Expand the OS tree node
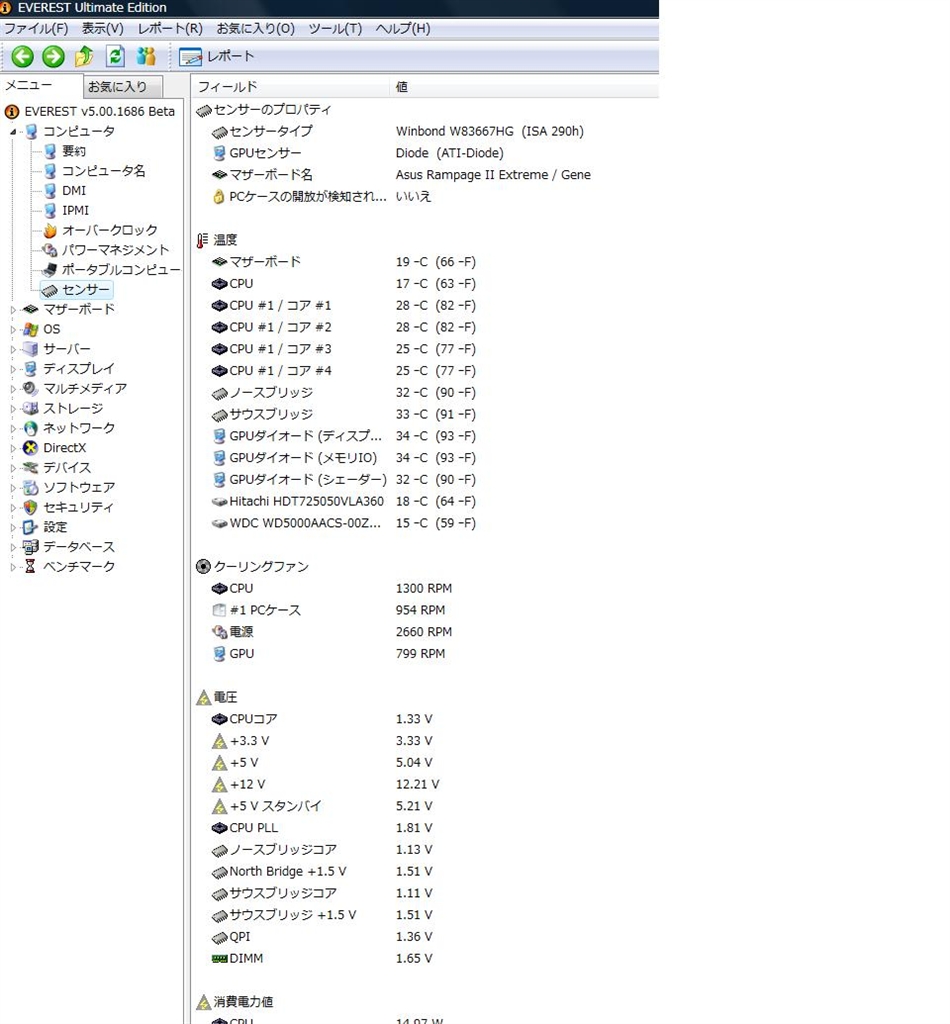 tap(13, 330)
